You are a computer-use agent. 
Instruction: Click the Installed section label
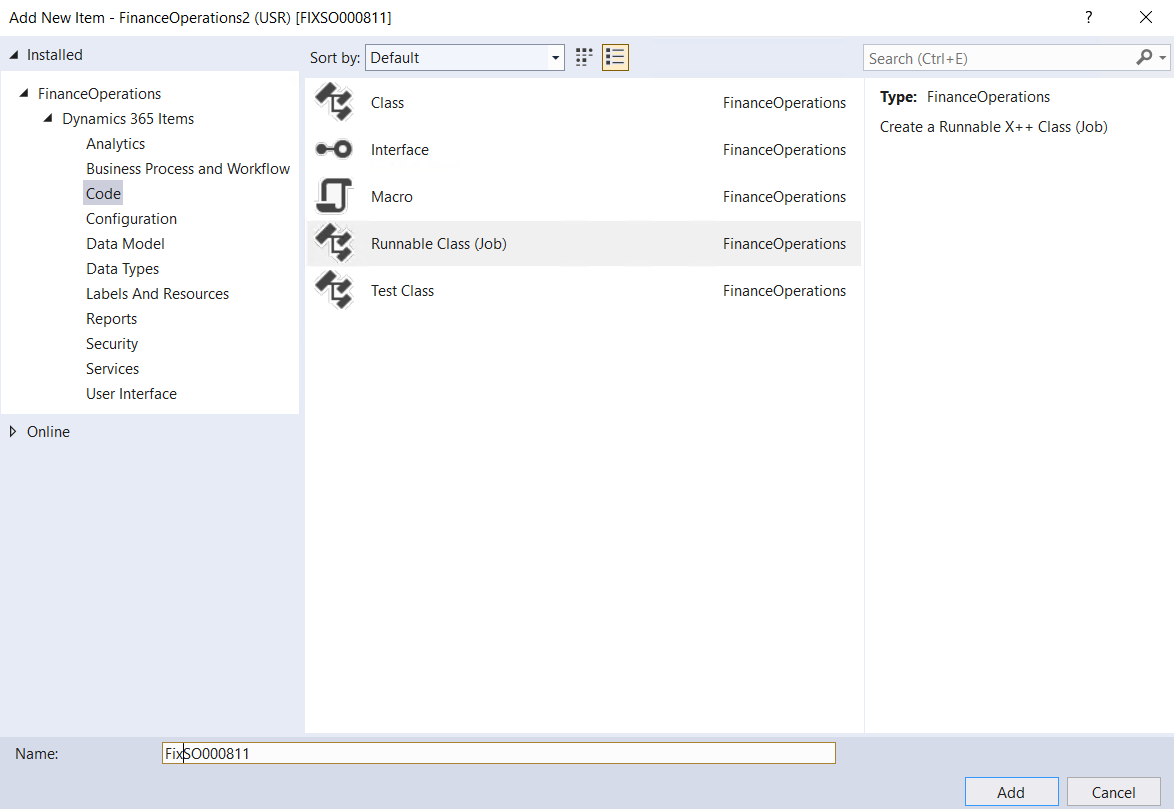click(x=55, y=55)
